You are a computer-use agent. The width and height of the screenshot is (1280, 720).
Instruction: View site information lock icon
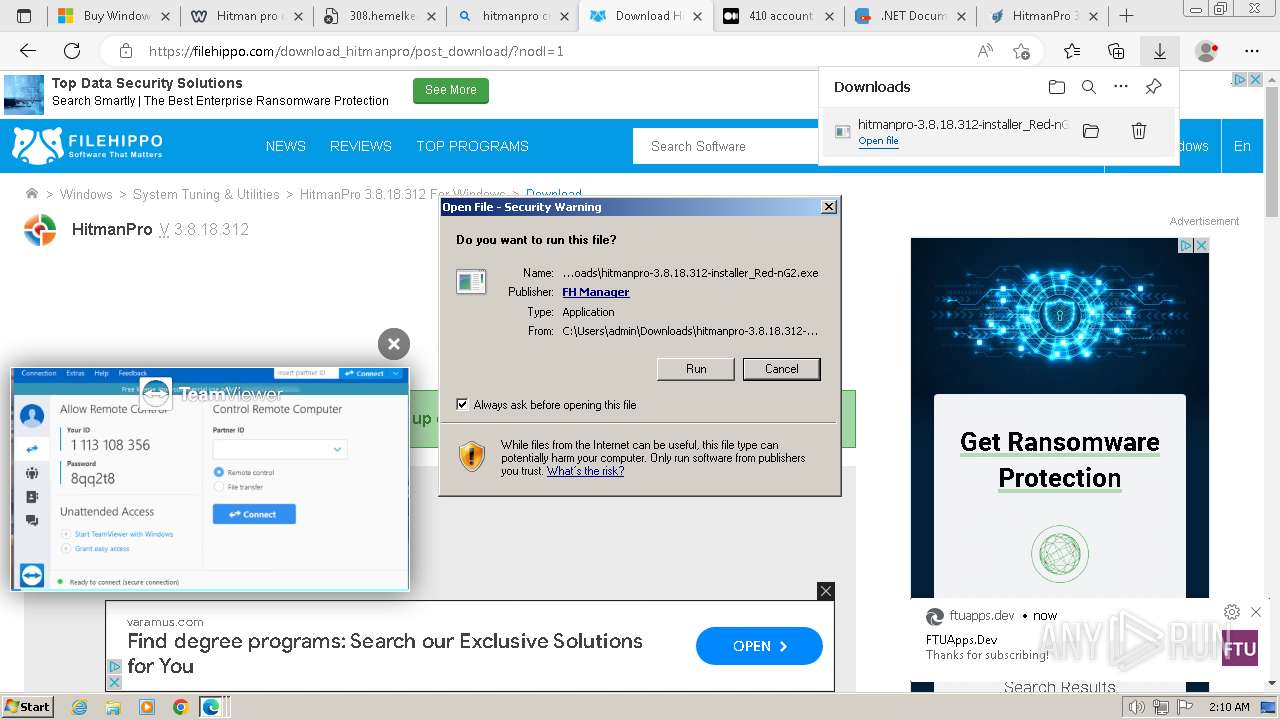126,51
